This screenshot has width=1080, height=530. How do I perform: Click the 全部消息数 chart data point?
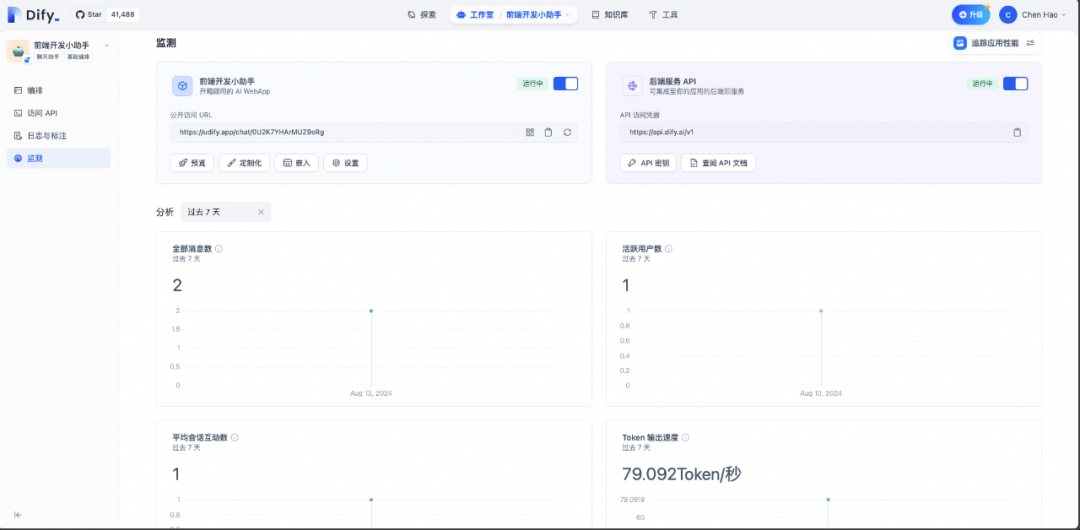(x=371, y=311)
